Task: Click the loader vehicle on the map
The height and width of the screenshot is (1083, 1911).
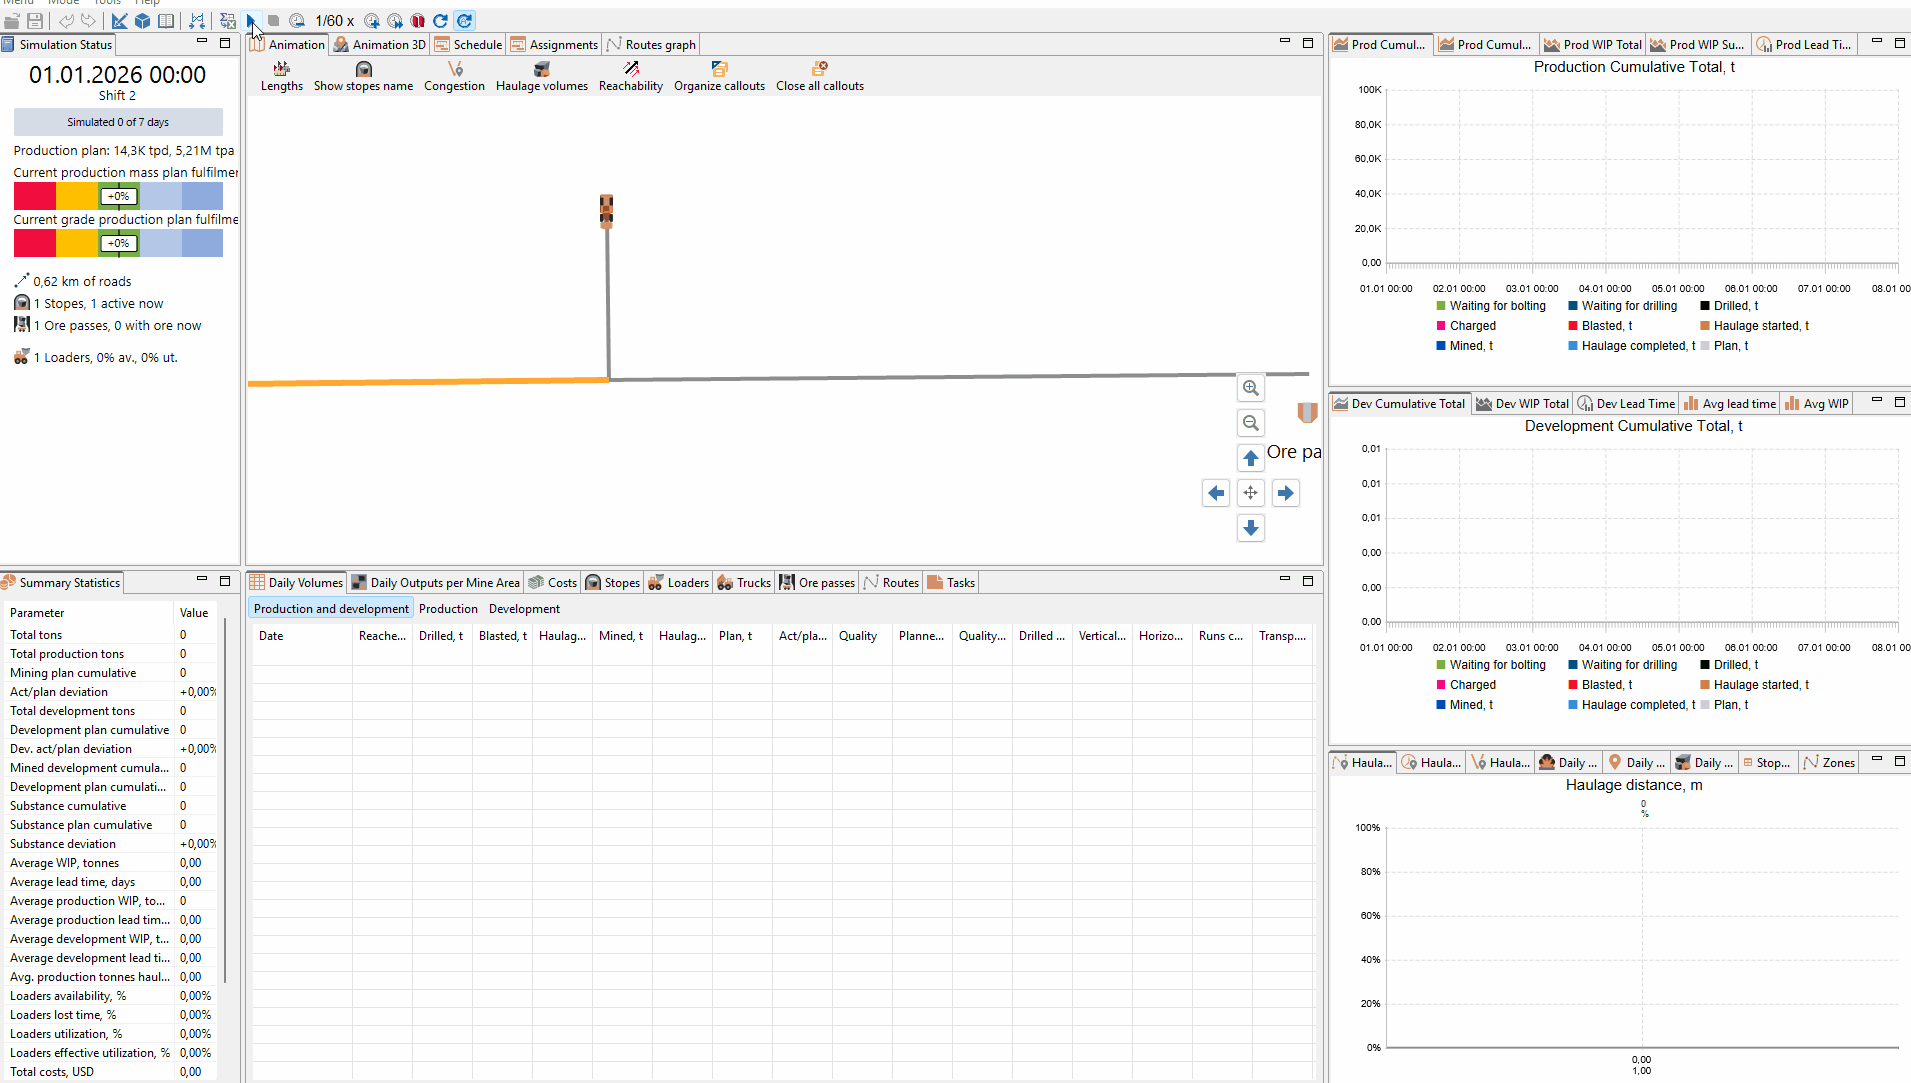Action: (606, 211)
